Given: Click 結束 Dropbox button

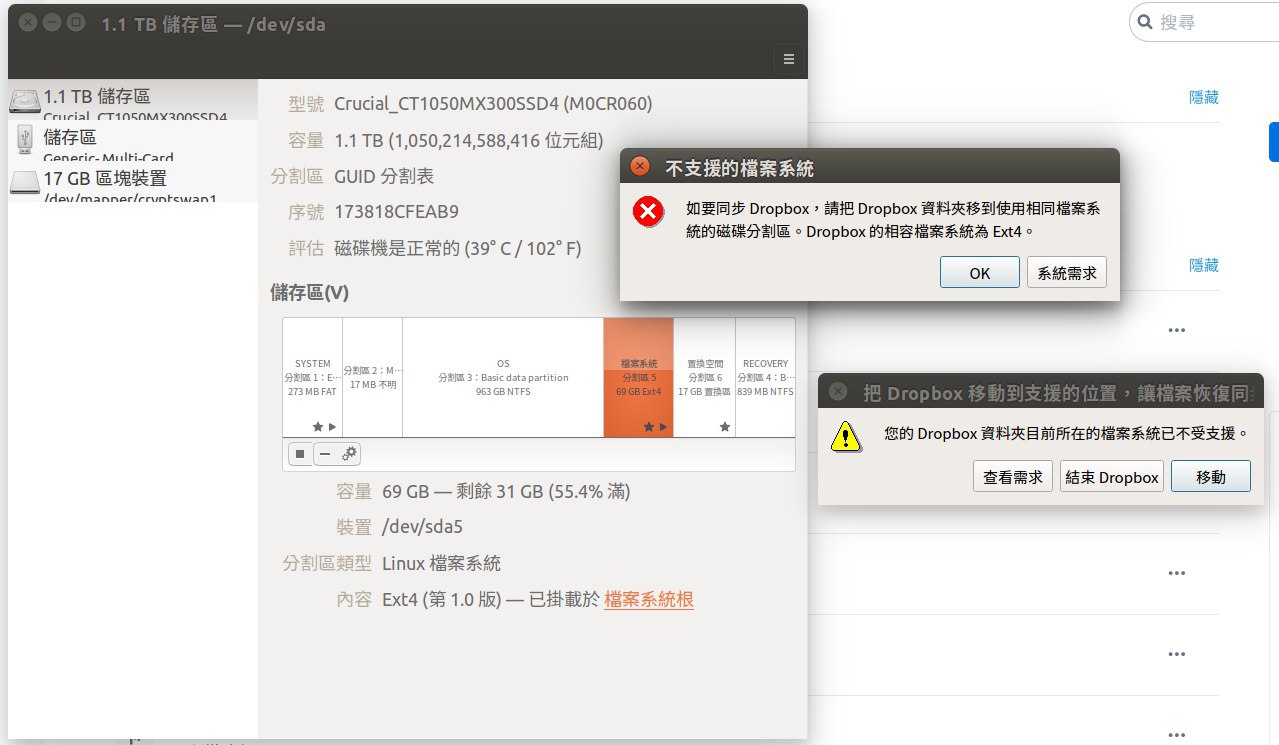Looking at the screenshot, I should (x=1112, y=476).
